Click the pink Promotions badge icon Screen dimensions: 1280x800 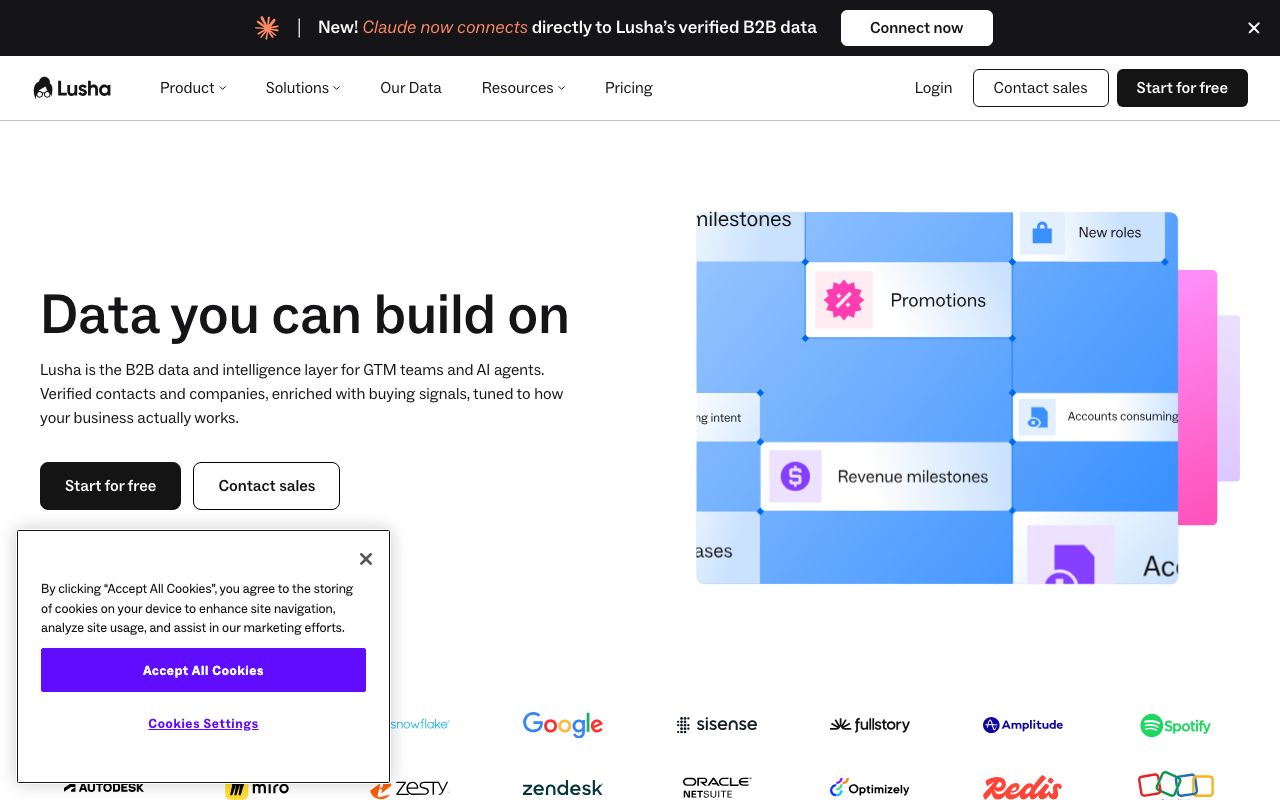click(x=843, y=300)
